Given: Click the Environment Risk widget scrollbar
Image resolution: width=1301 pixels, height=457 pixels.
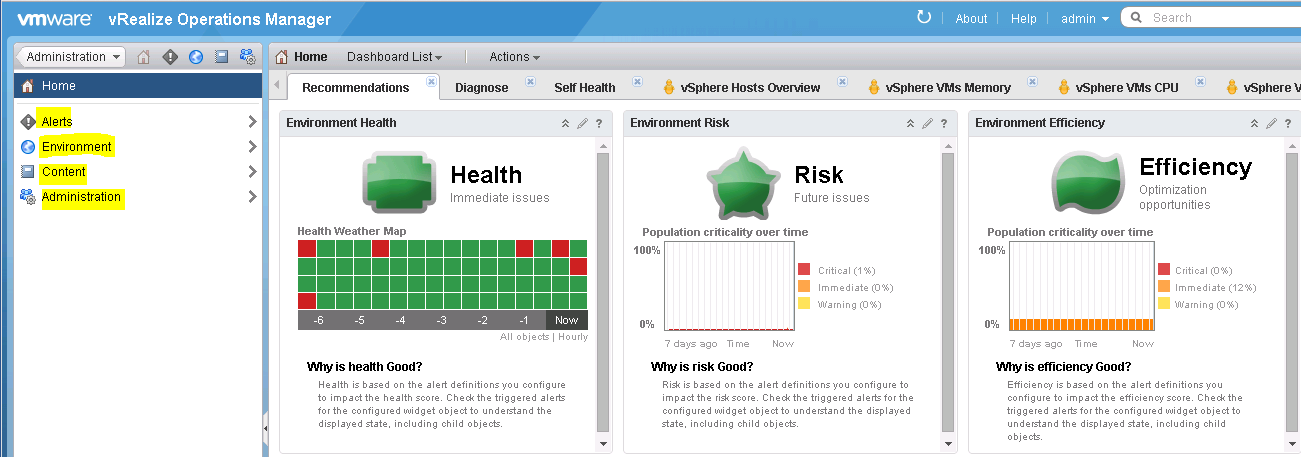Looking at the screenshot, I should (x=948, y=292).
